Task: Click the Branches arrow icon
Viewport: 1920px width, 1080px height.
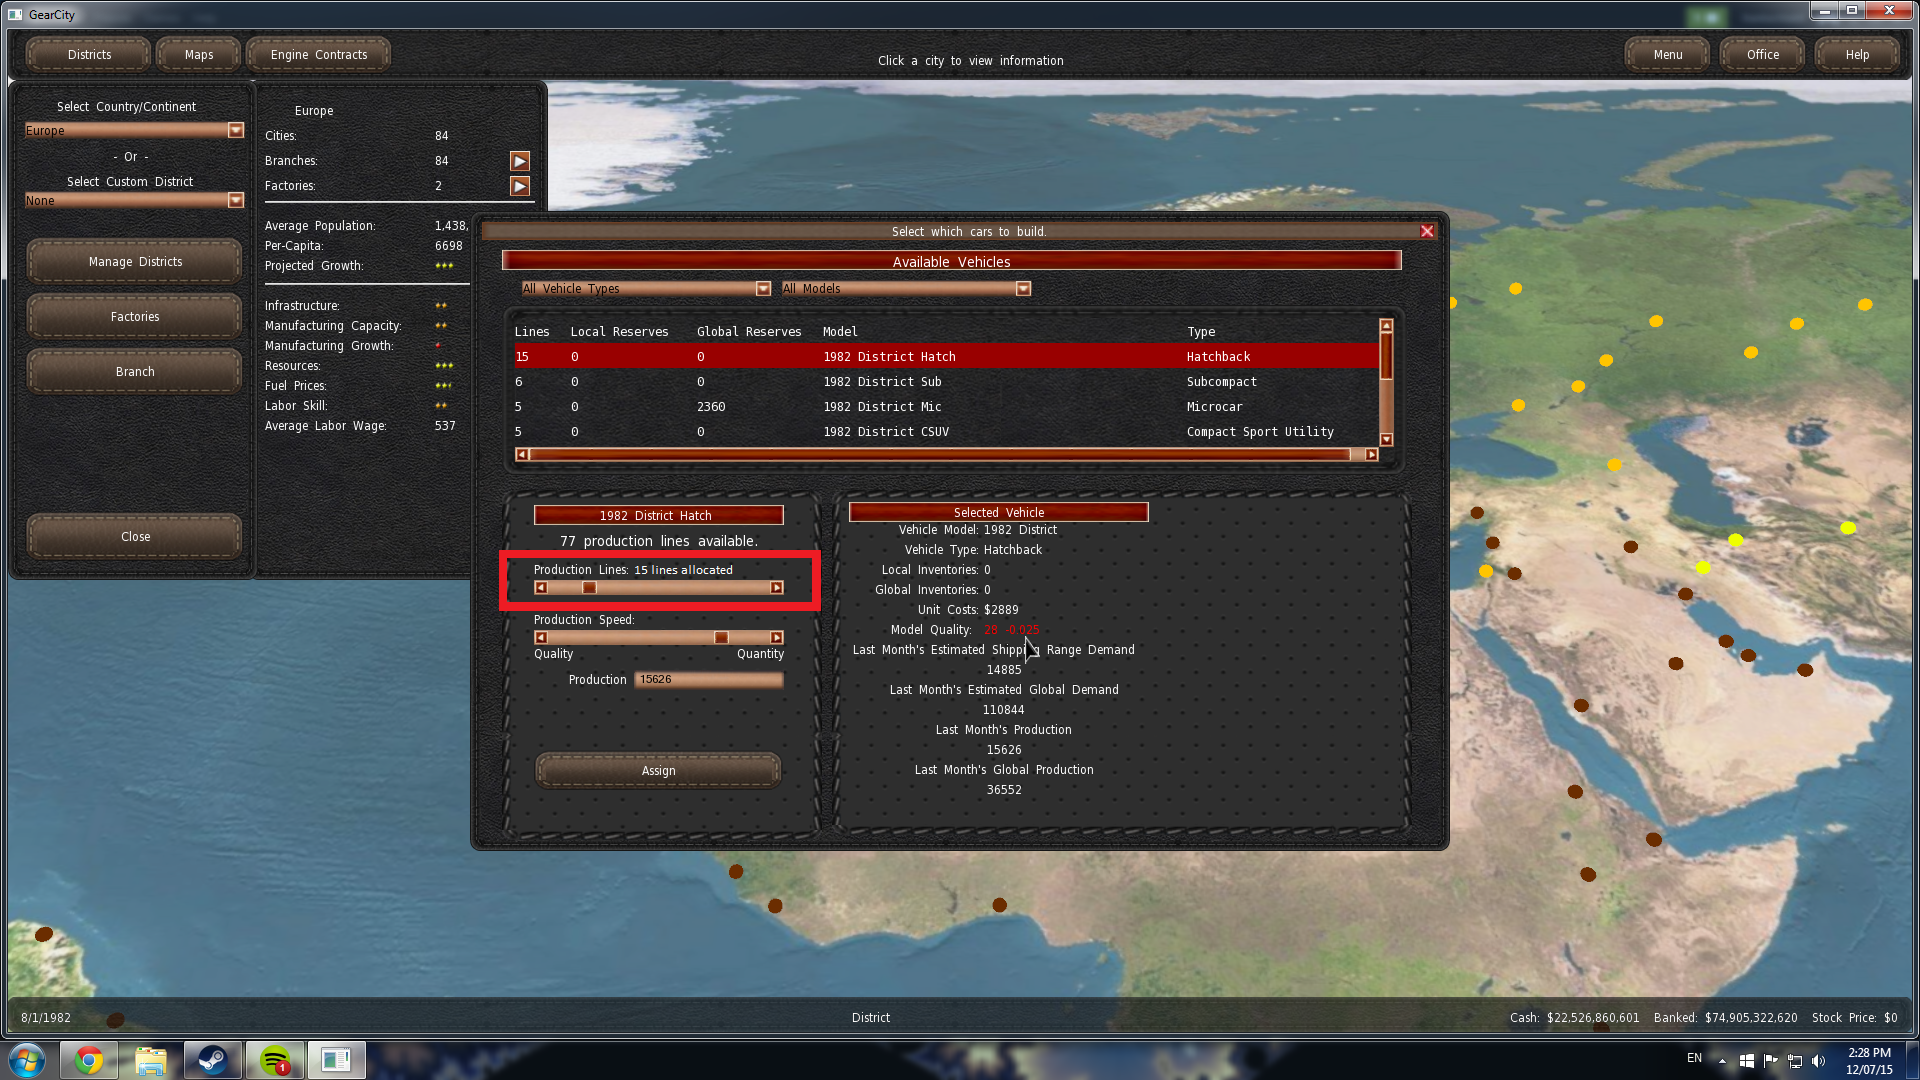Action: tap(519, 161)
